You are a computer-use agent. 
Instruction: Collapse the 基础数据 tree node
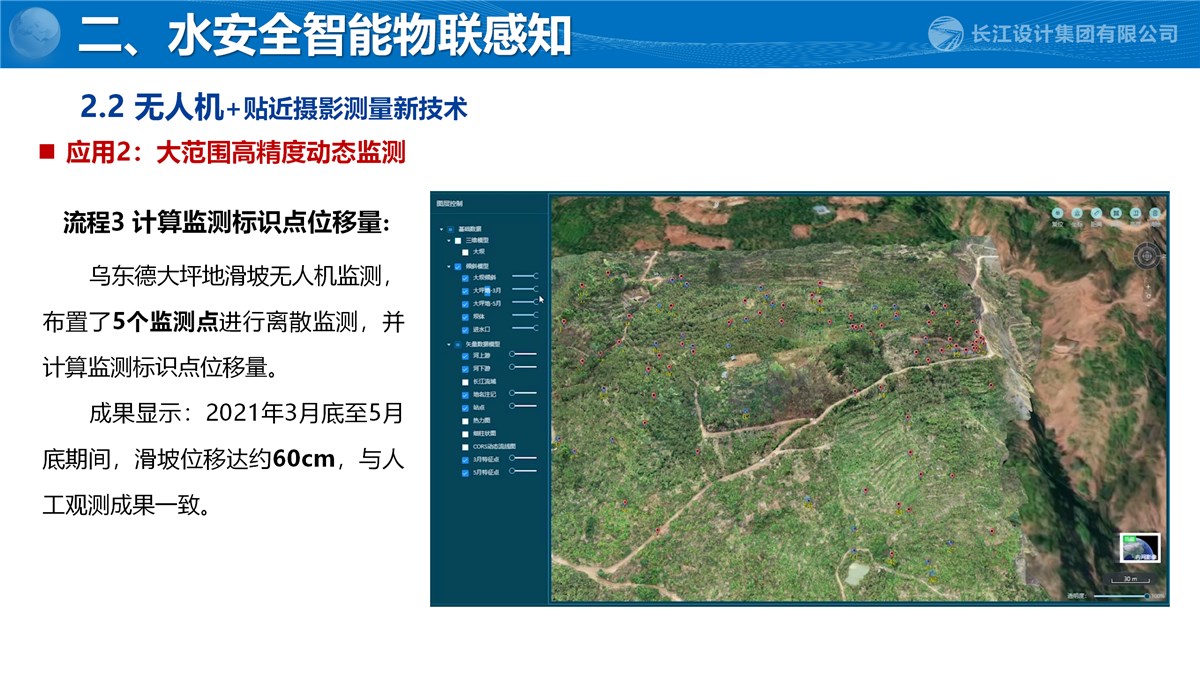pos(441,229)
